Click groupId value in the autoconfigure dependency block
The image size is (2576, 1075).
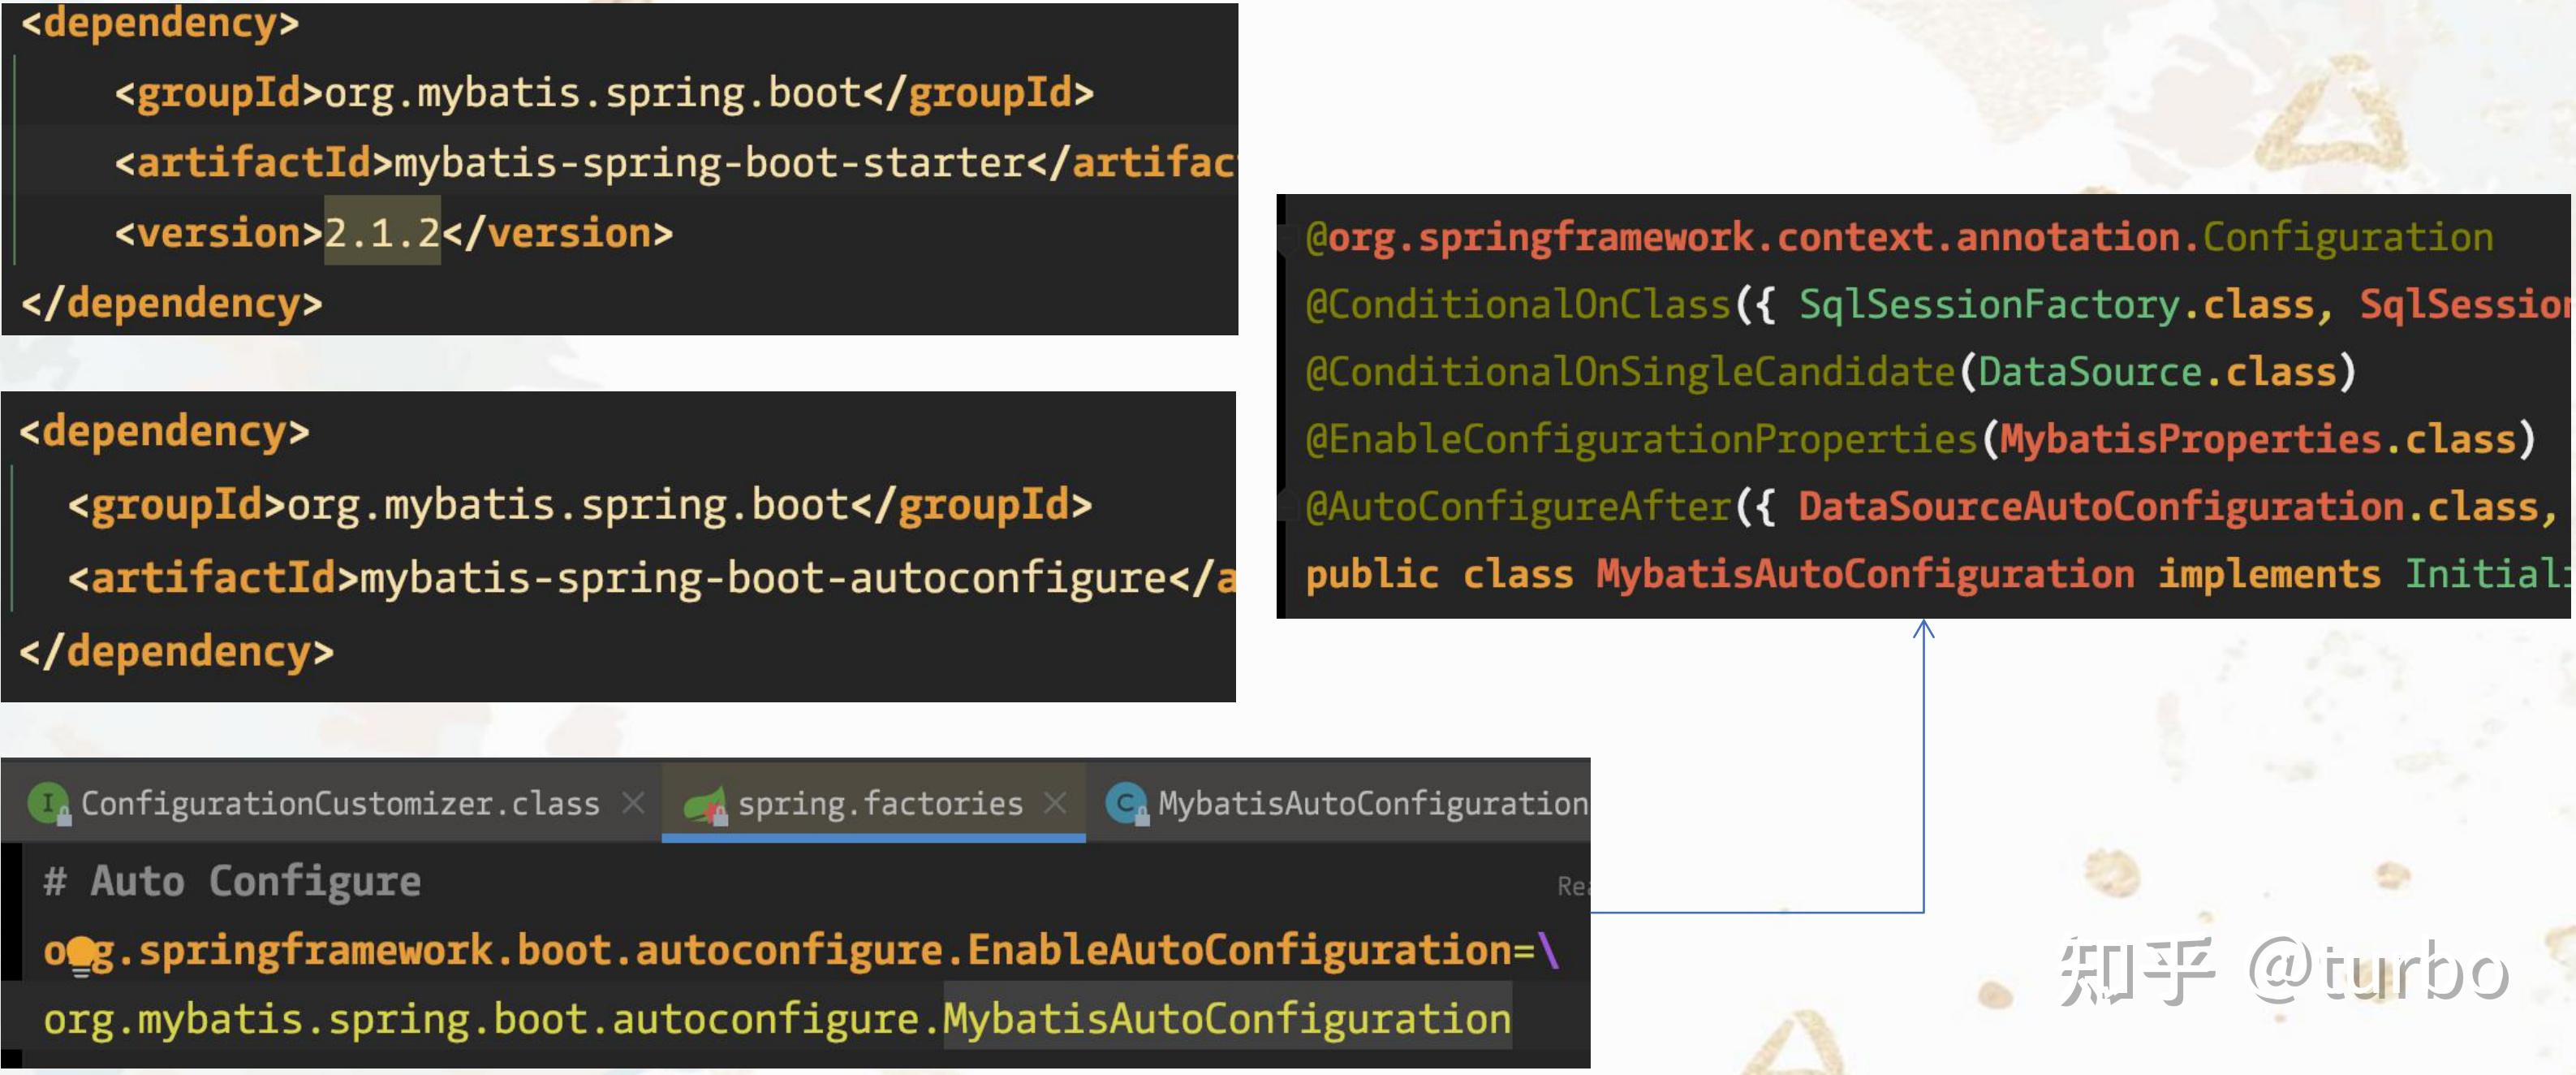pos(568,506)
